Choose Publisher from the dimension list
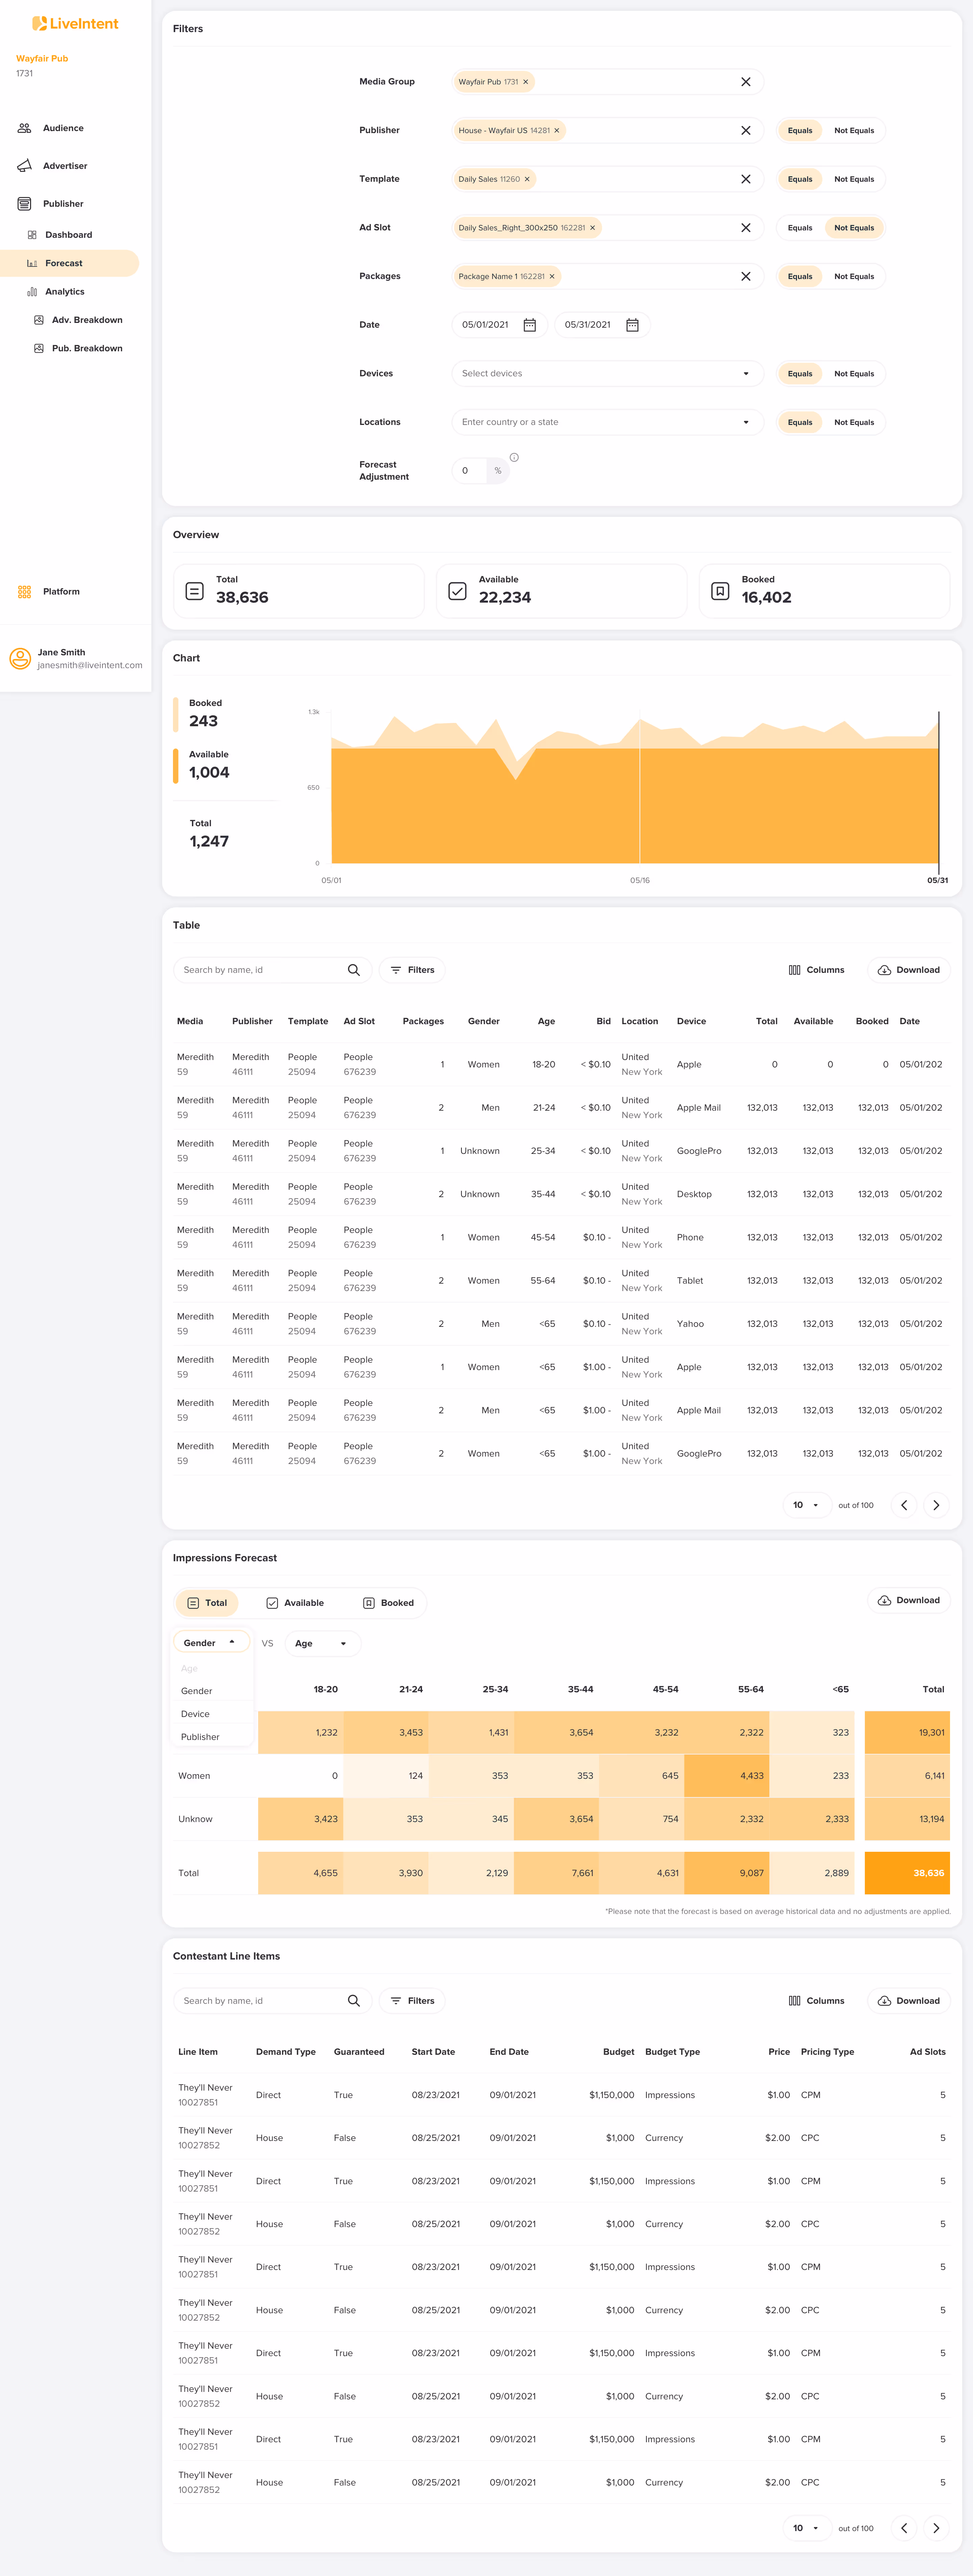Screen dimensions: 973x2576 click(200, 1737)
